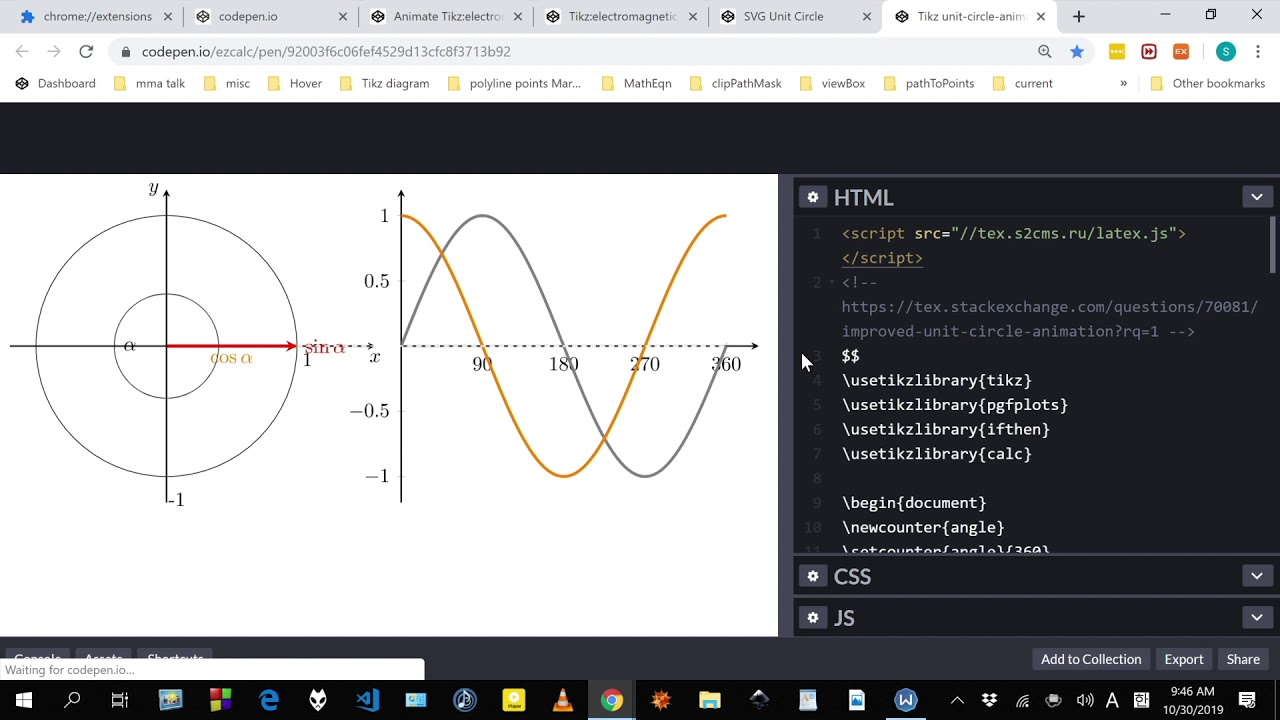Go back to the previous page
Screen dimensions: 1280x720
point(22,51)
